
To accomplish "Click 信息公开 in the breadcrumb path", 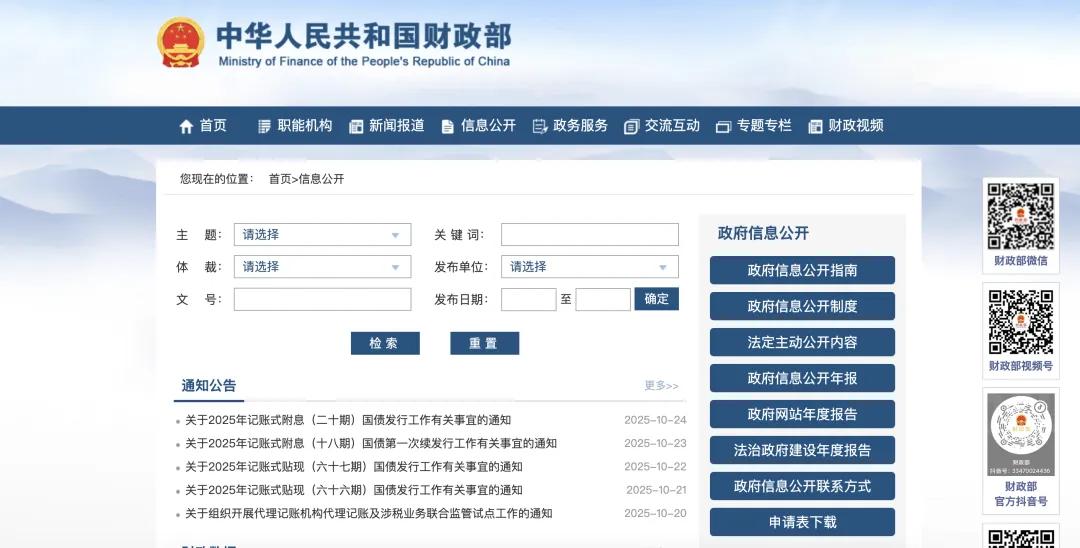I will [321, 179].
